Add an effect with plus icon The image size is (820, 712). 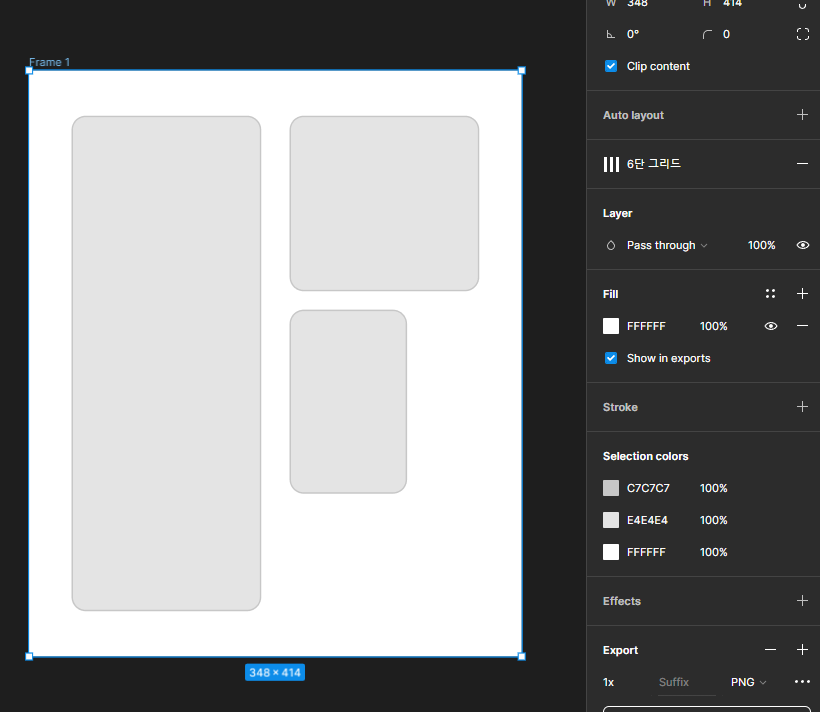click(802, 601)
